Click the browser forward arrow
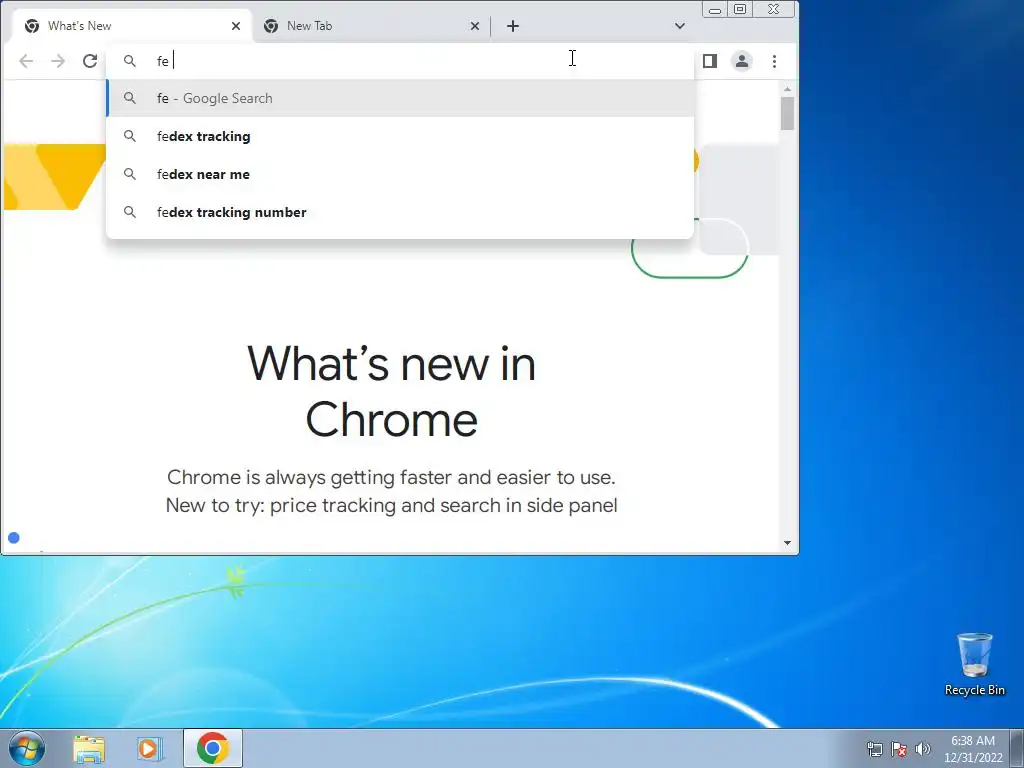 point(58,61)
